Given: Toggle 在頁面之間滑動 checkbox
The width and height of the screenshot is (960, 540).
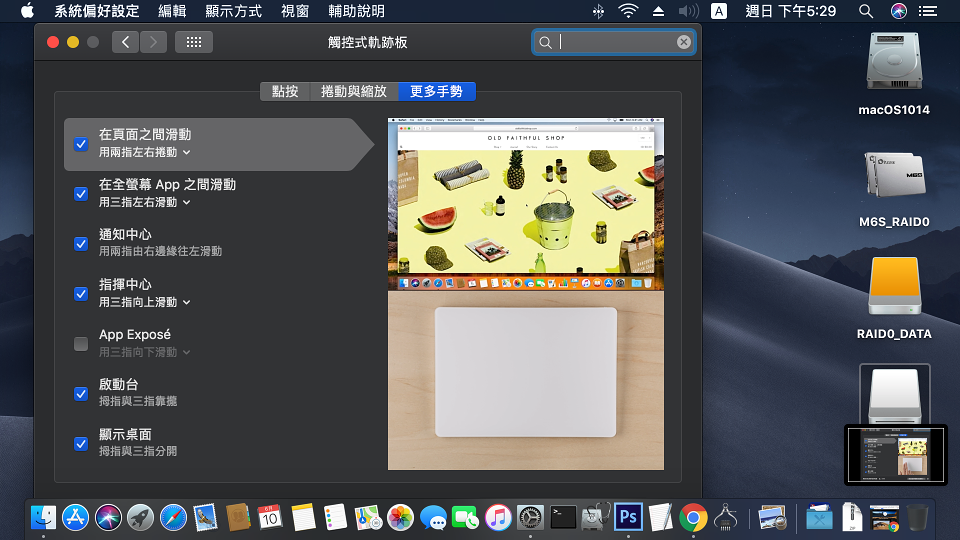Looking at the screenshot, I should point(81,144).
